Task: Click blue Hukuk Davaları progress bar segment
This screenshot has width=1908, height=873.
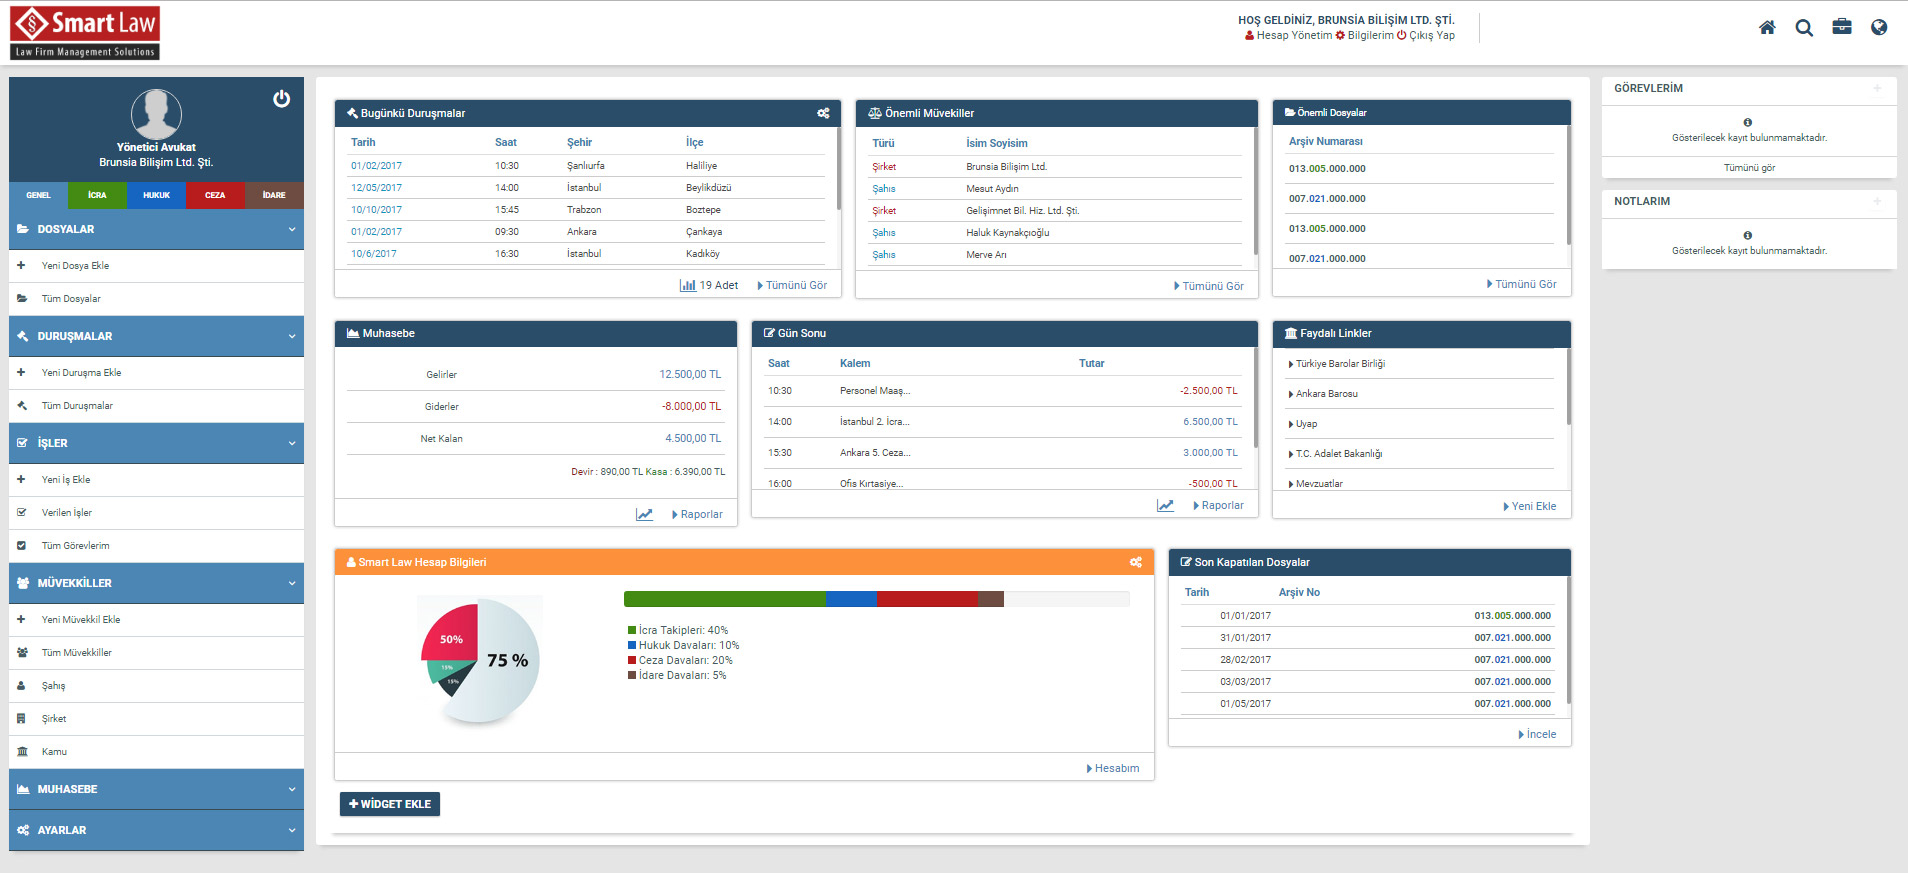Action: [851, 599]
